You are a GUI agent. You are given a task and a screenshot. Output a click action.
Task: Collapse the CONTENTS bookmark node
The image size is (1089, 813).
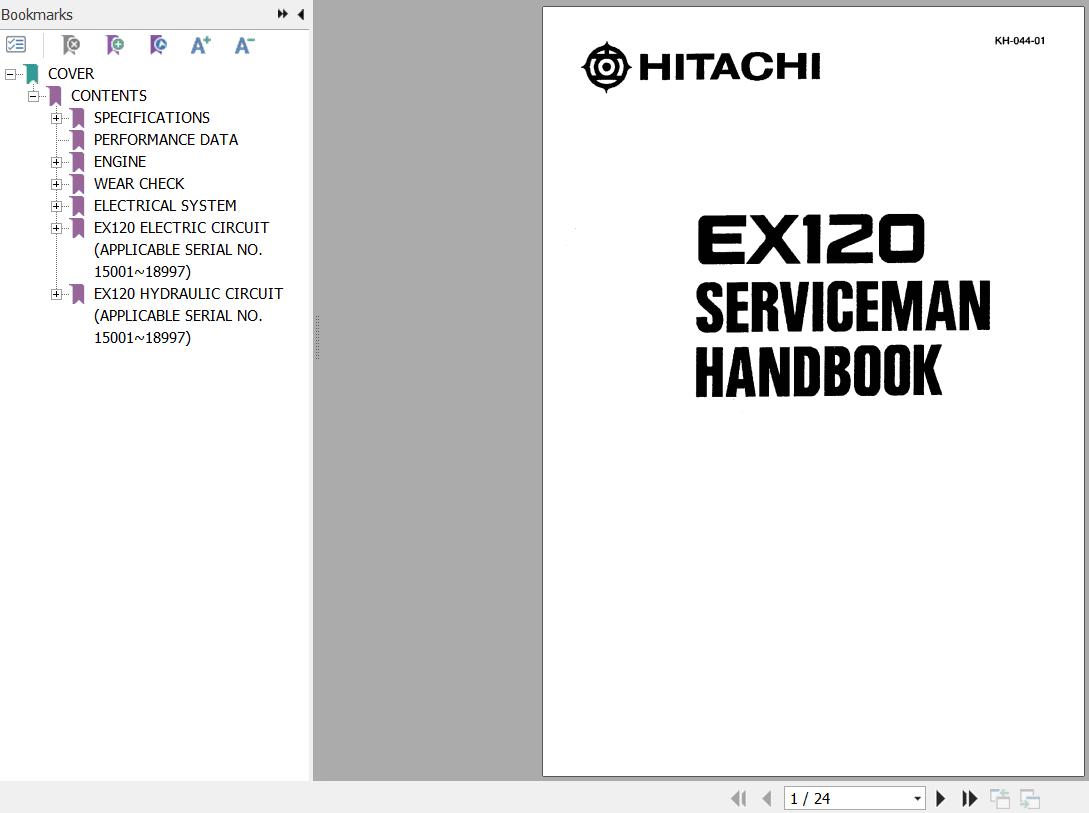(33, 96)
